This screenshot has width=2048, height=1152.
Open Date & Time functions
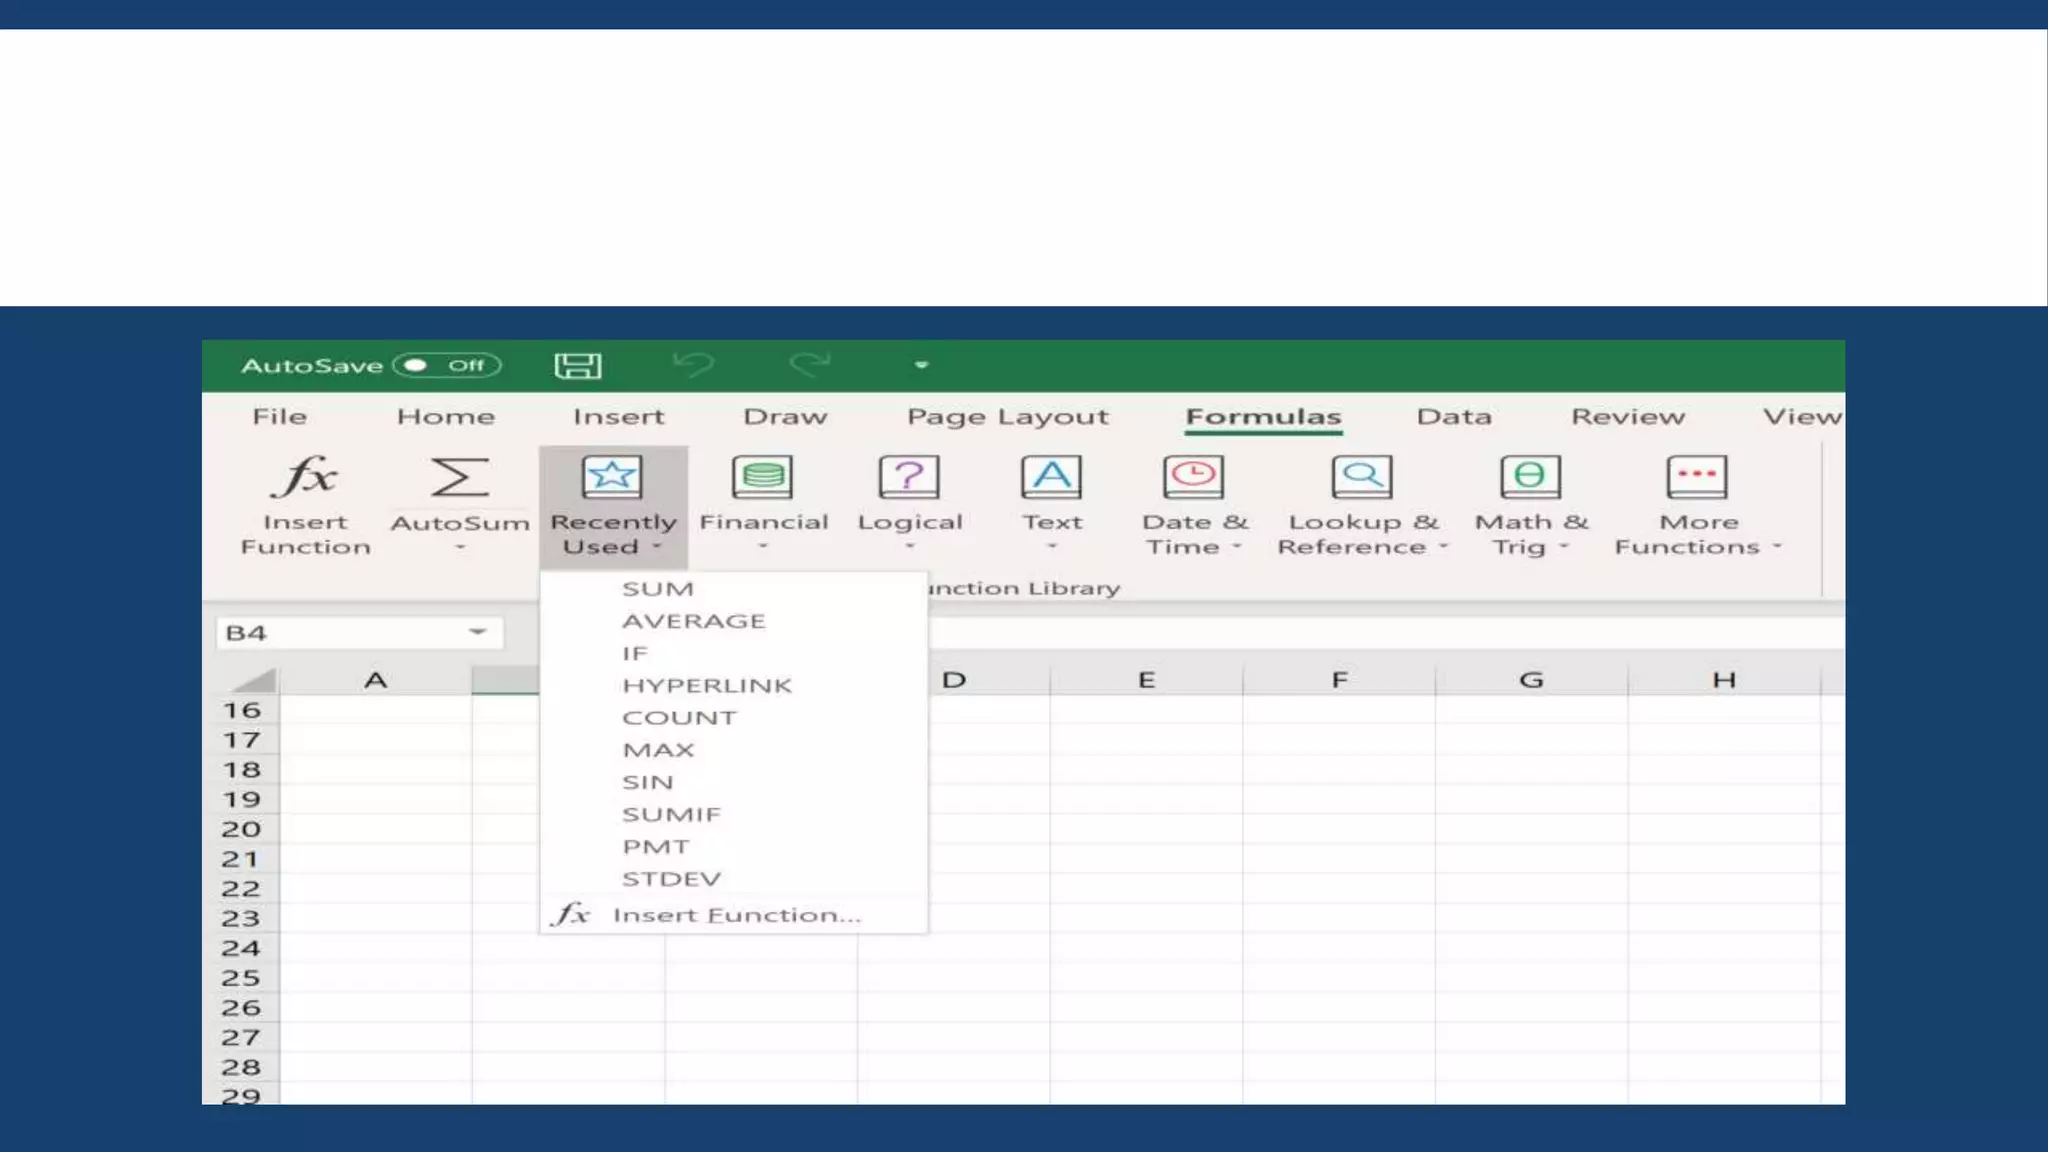(1193, 478)
